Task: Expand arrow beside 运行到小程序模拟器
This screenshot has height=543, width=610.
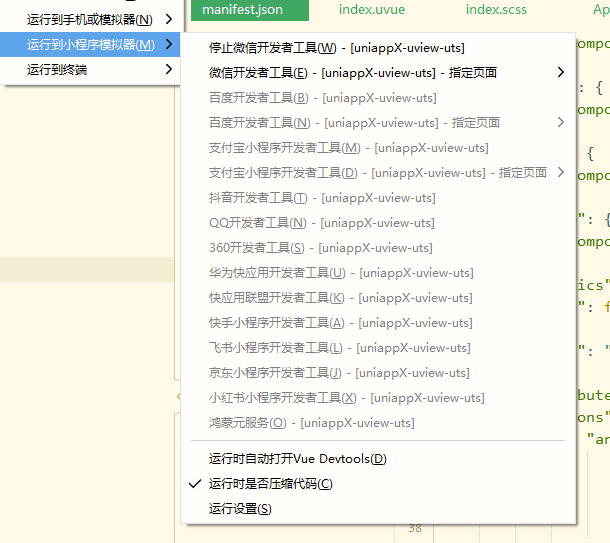Action: 168,45
